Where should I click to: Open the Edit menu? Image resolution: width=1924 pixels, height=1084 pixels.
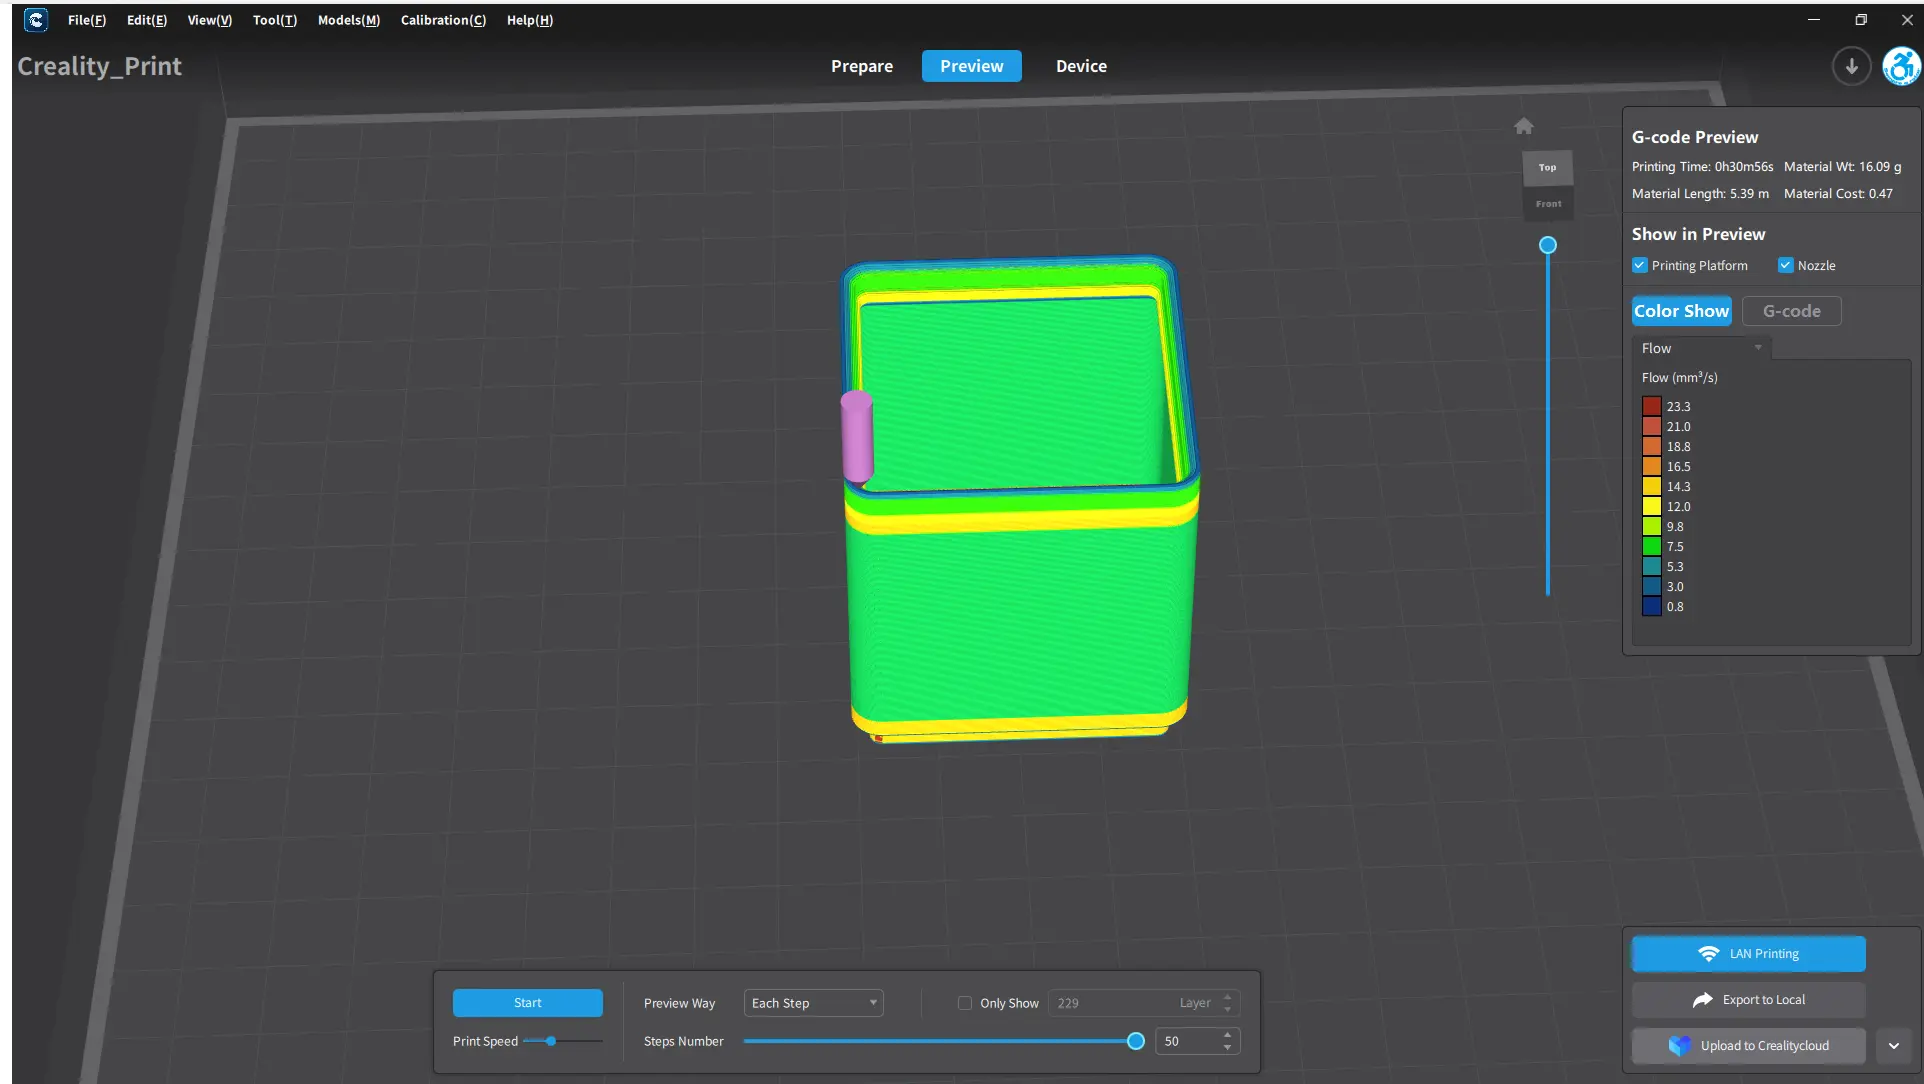coord(147,20)
